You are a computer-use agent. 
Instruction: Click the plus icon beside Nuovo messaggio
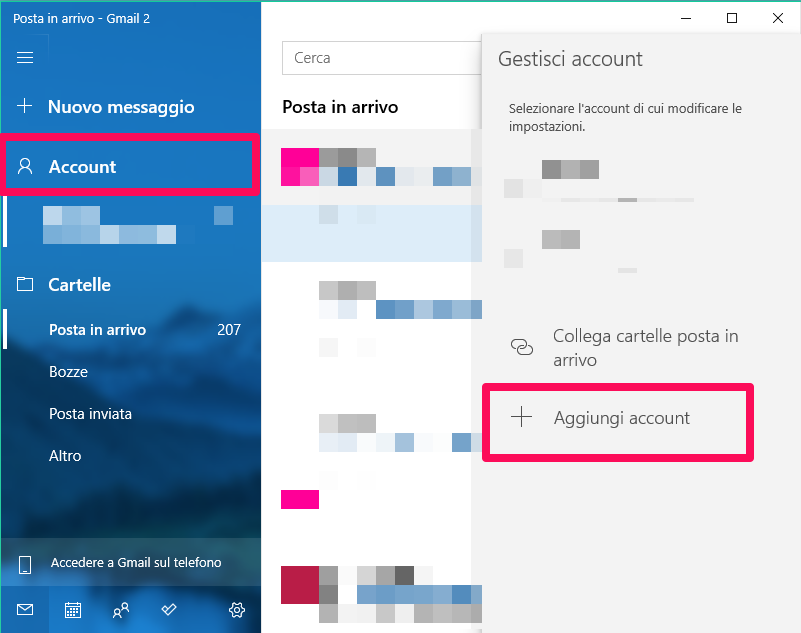pos(25,106)
